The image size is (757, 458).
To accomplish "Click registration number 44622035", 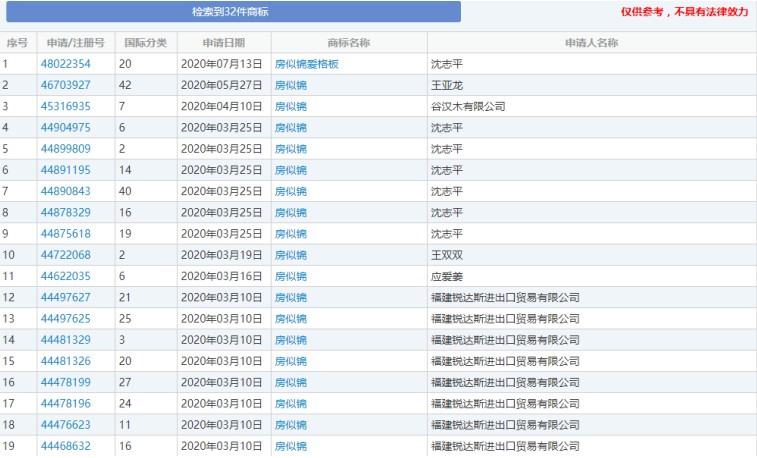I will point(65,276).
